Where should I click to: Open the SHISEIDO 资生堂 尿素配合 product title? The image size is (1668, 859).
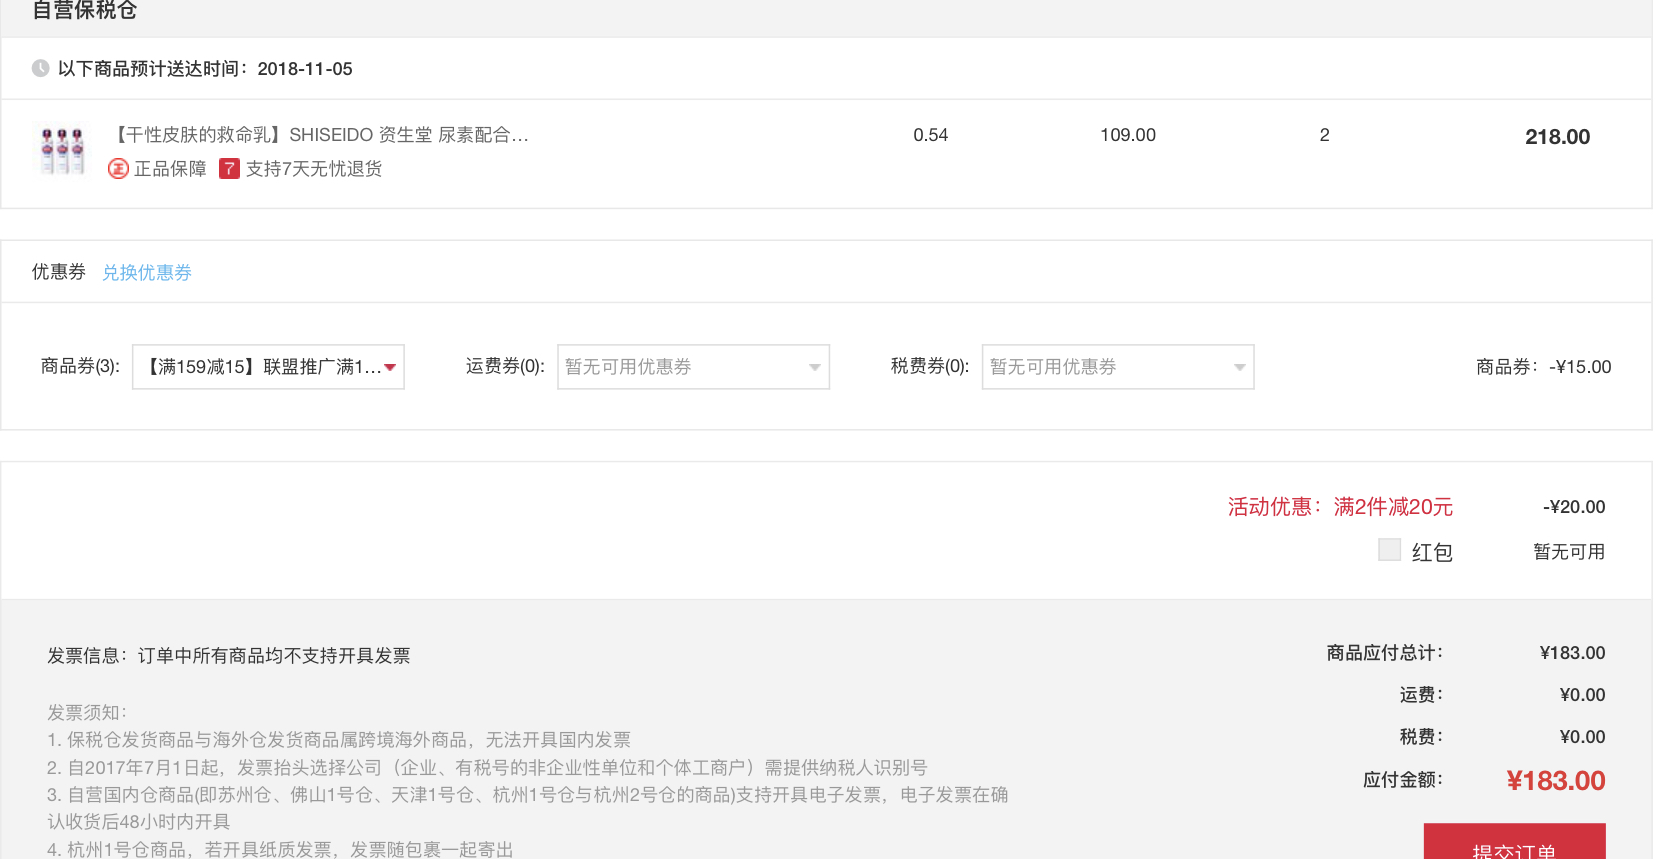pyautogui.click(x=321, y=135)
